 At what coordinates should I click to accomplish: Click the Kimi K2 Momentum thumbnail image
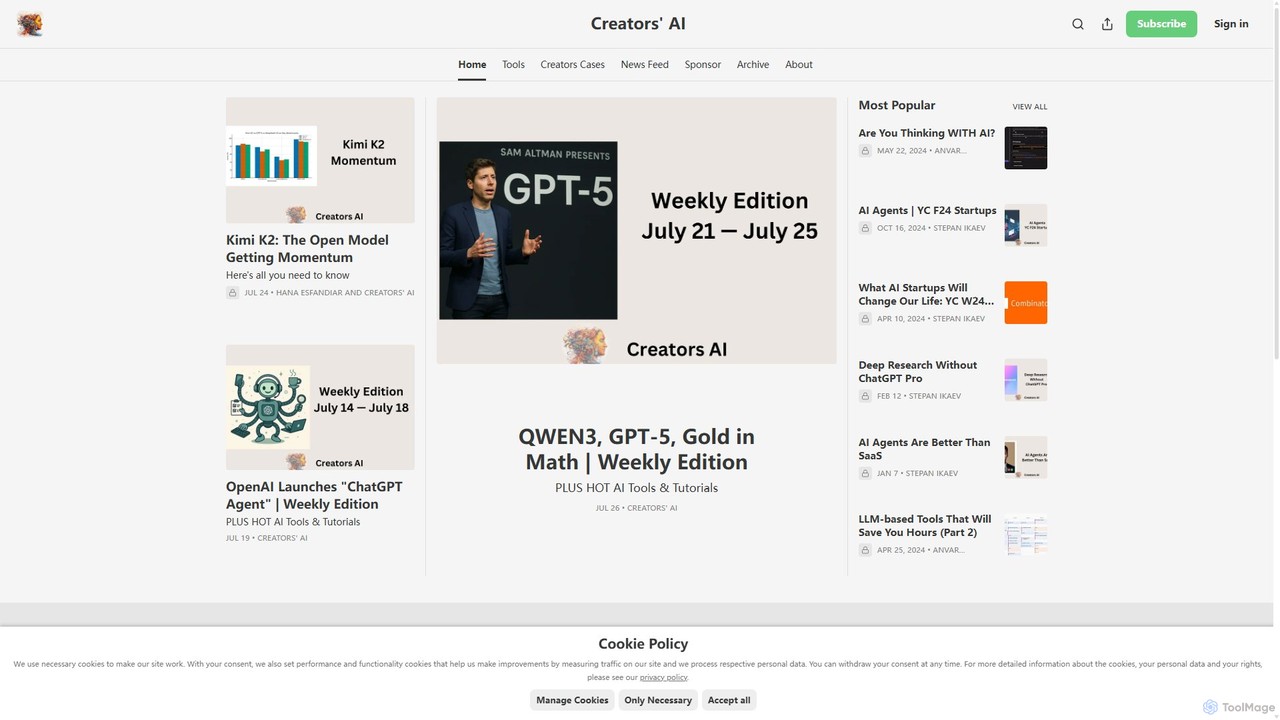[x=320, y=160]
